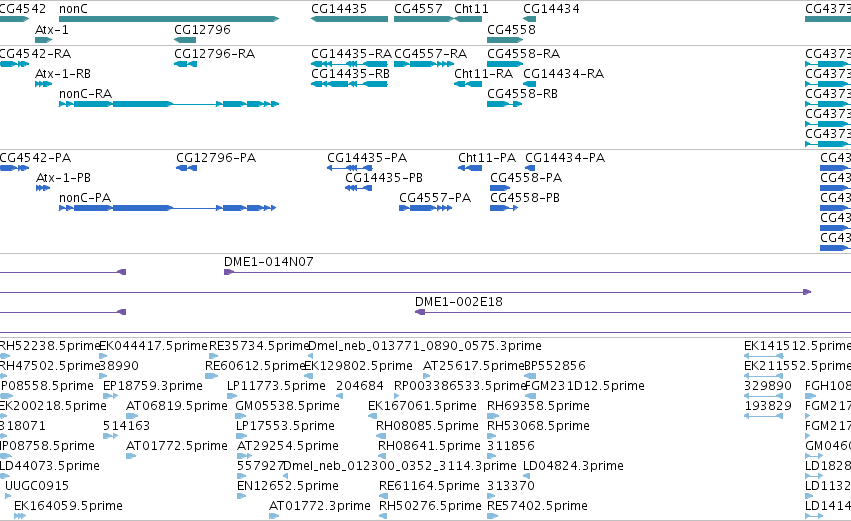Select the CG14435-PB protein

[x=358, y=188]
